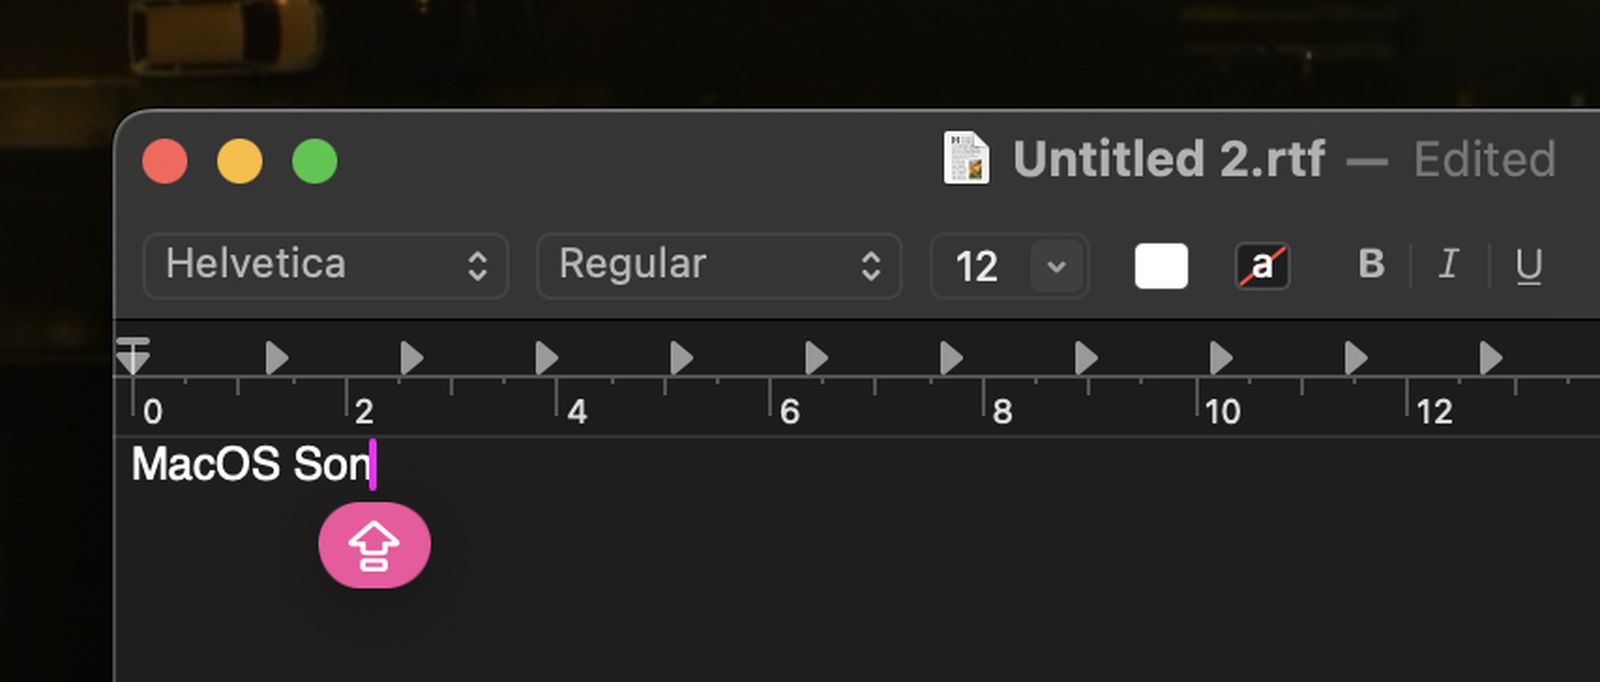Open the white text color swatch
This screenshot has height=682, width=1600.
pyautogui.click(x=1161, y=266)
